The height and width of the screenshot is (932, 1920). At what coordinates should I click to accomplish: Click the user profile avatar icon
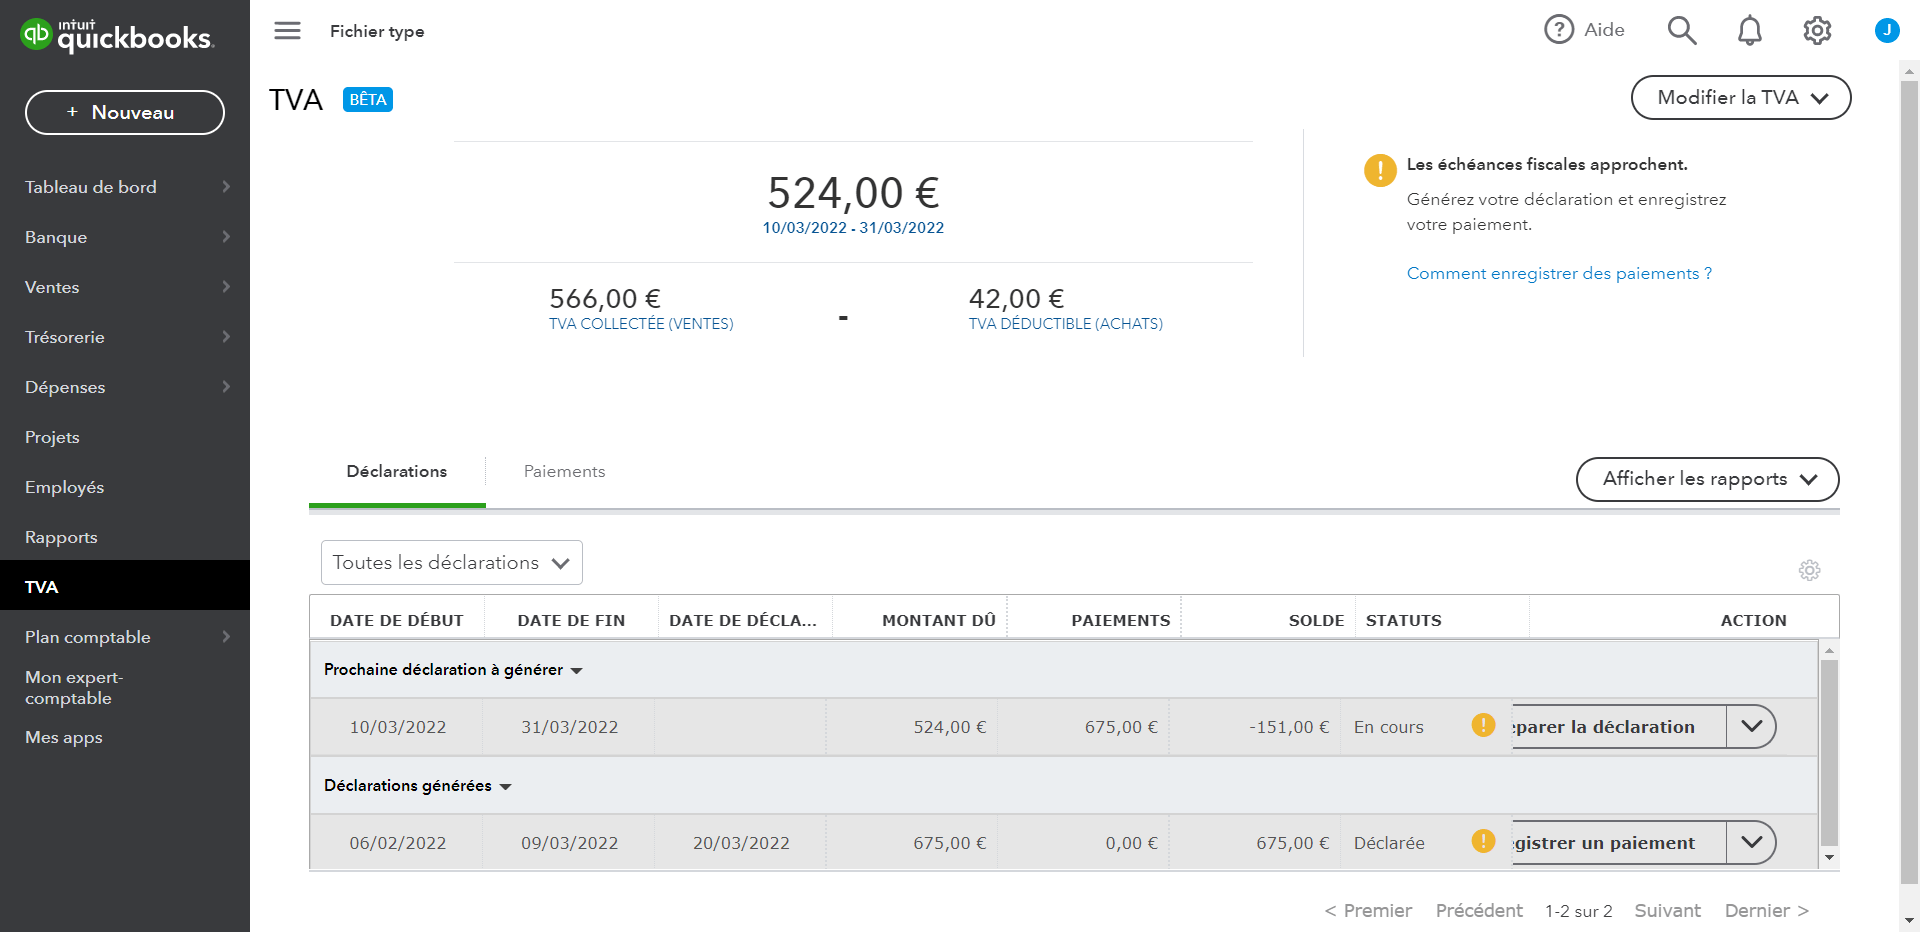(x=1886, y=30)
